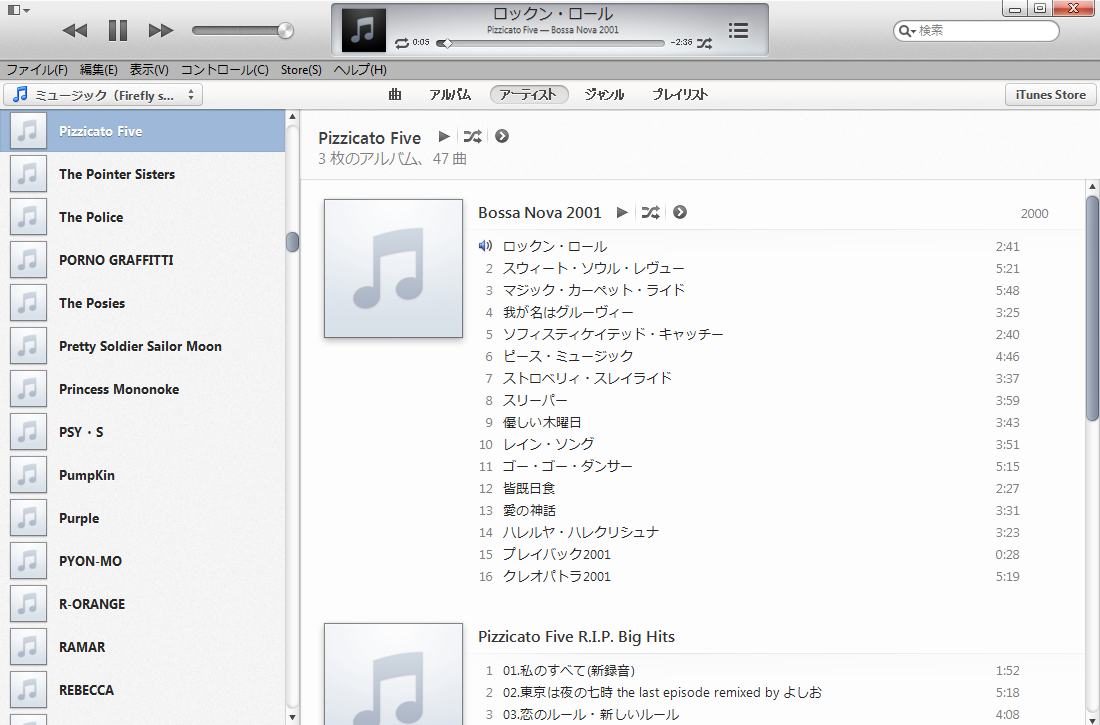Click the R-ORANGE artist icon

(28, 604)
